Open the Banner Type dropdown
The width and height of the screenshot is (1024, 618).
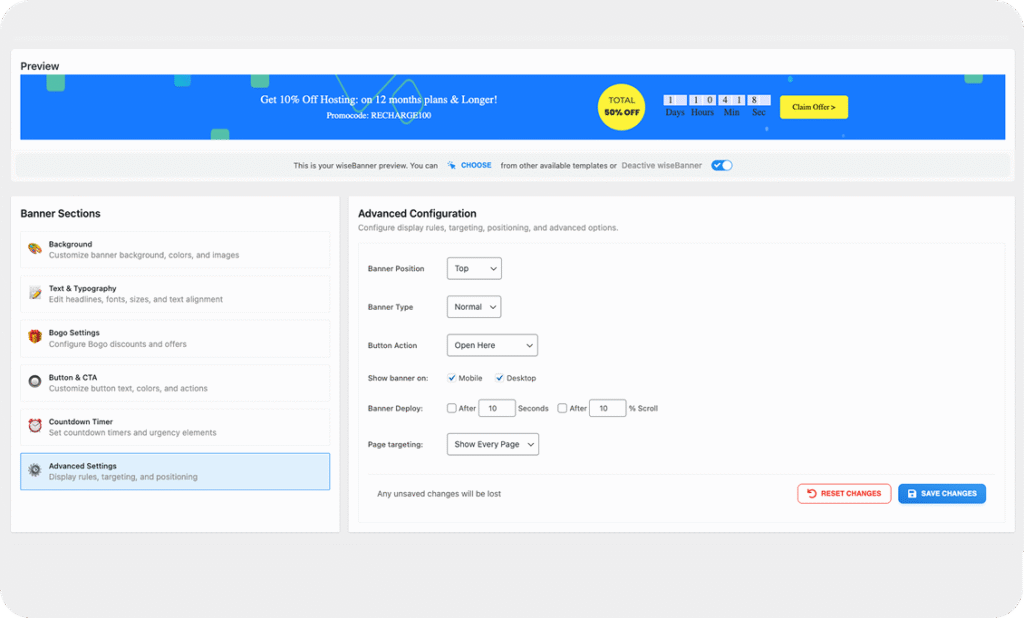(474, 307)
